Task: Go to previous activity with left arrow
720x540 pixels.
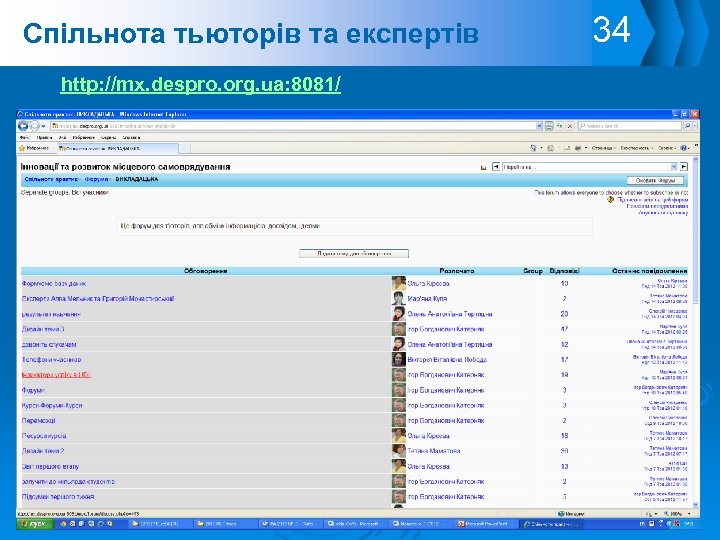Action: tap(496, 167)
